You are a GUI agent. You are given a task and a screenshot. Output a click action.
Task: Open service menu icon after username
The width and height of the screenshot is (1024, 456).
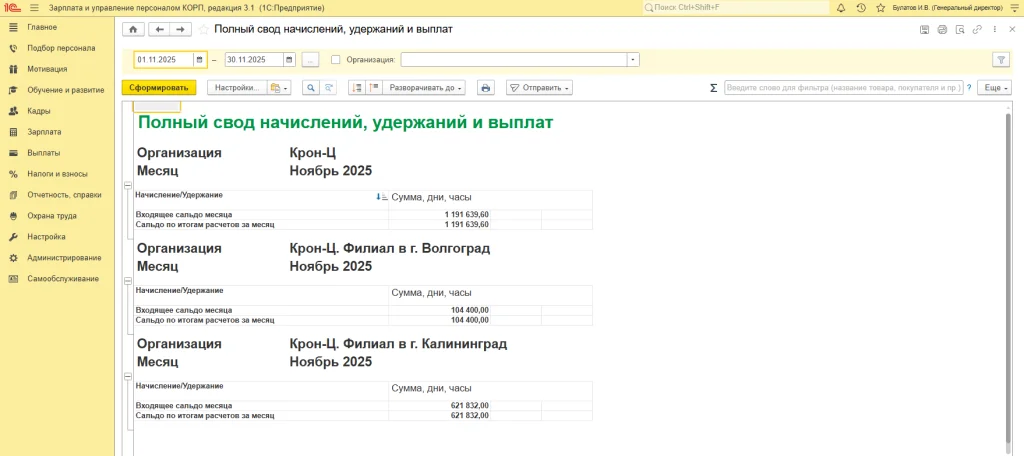pyautogui.click(x=1013, y=8)
